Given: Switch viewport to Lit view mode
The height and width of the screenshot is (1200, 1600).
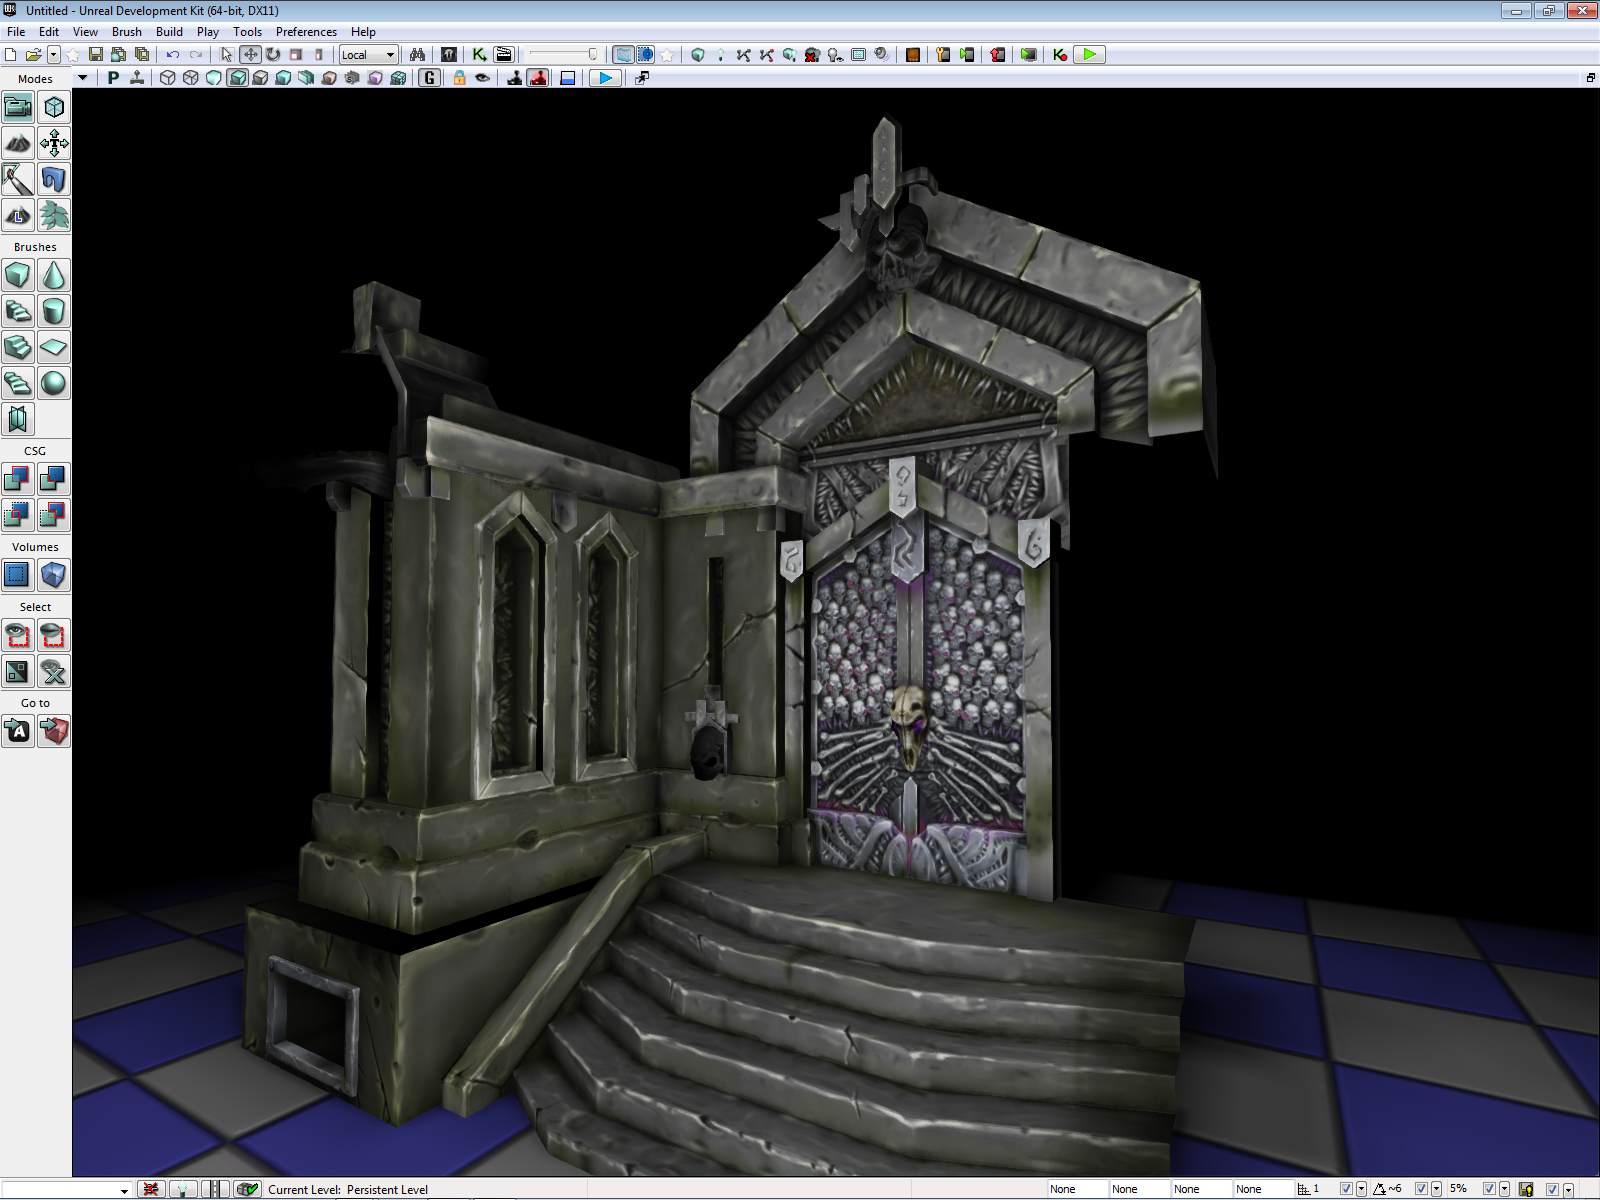Looking at the screenshot, I should point(237,78).
